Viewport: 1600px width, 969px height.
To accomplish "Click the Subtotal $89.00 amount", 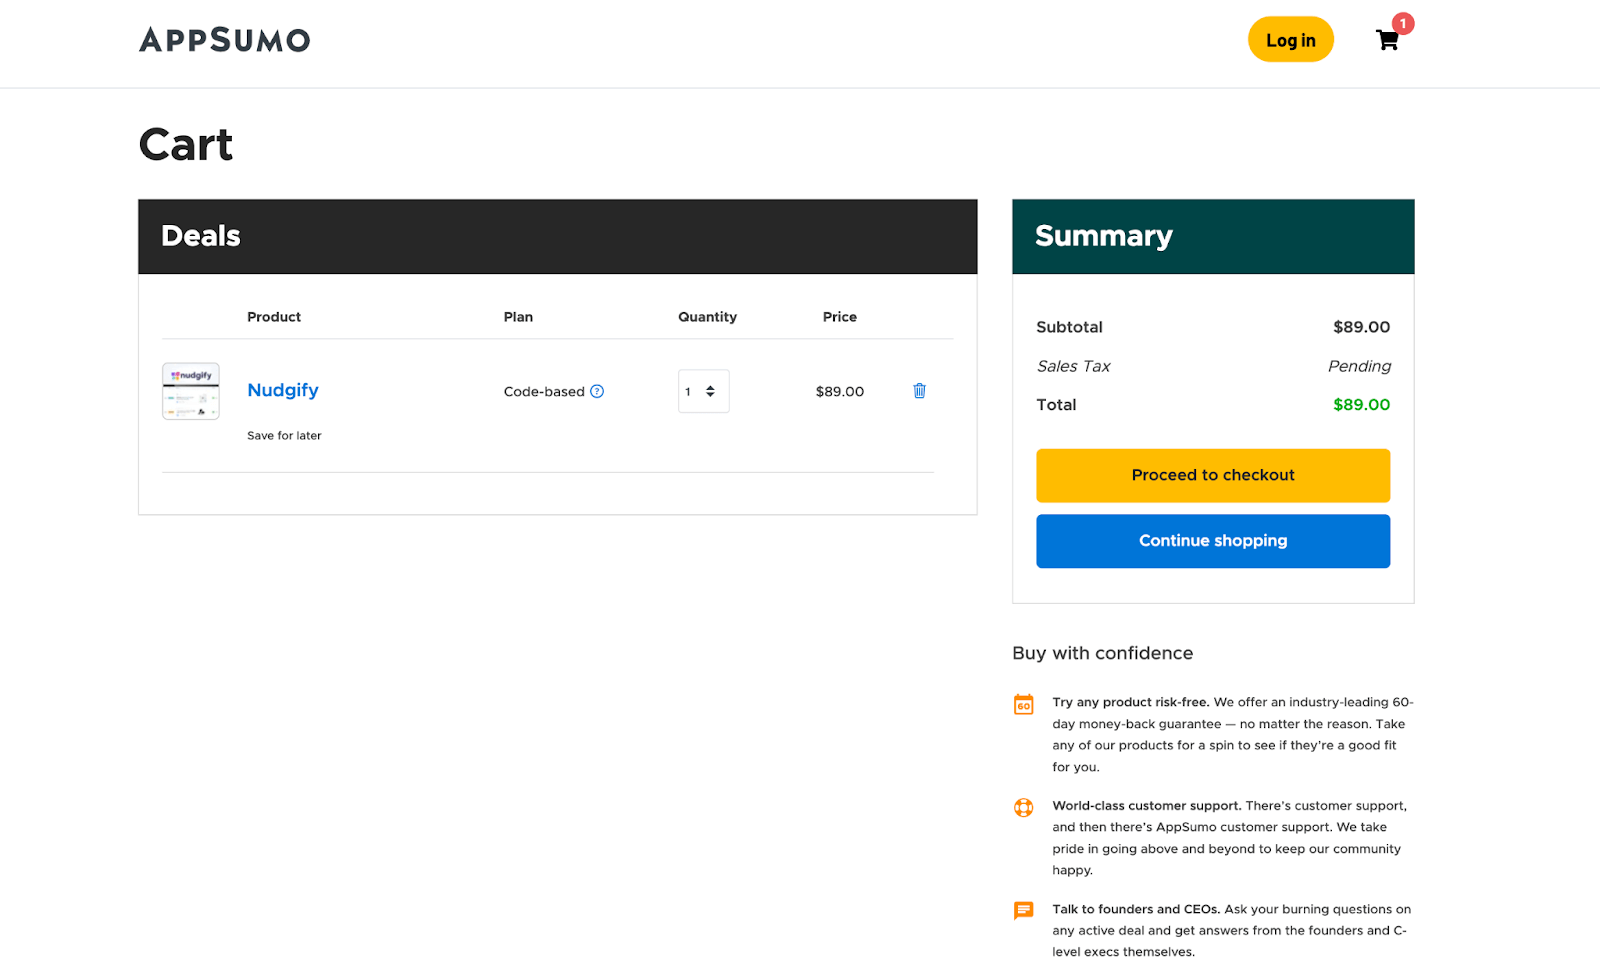I will 1361,327.
